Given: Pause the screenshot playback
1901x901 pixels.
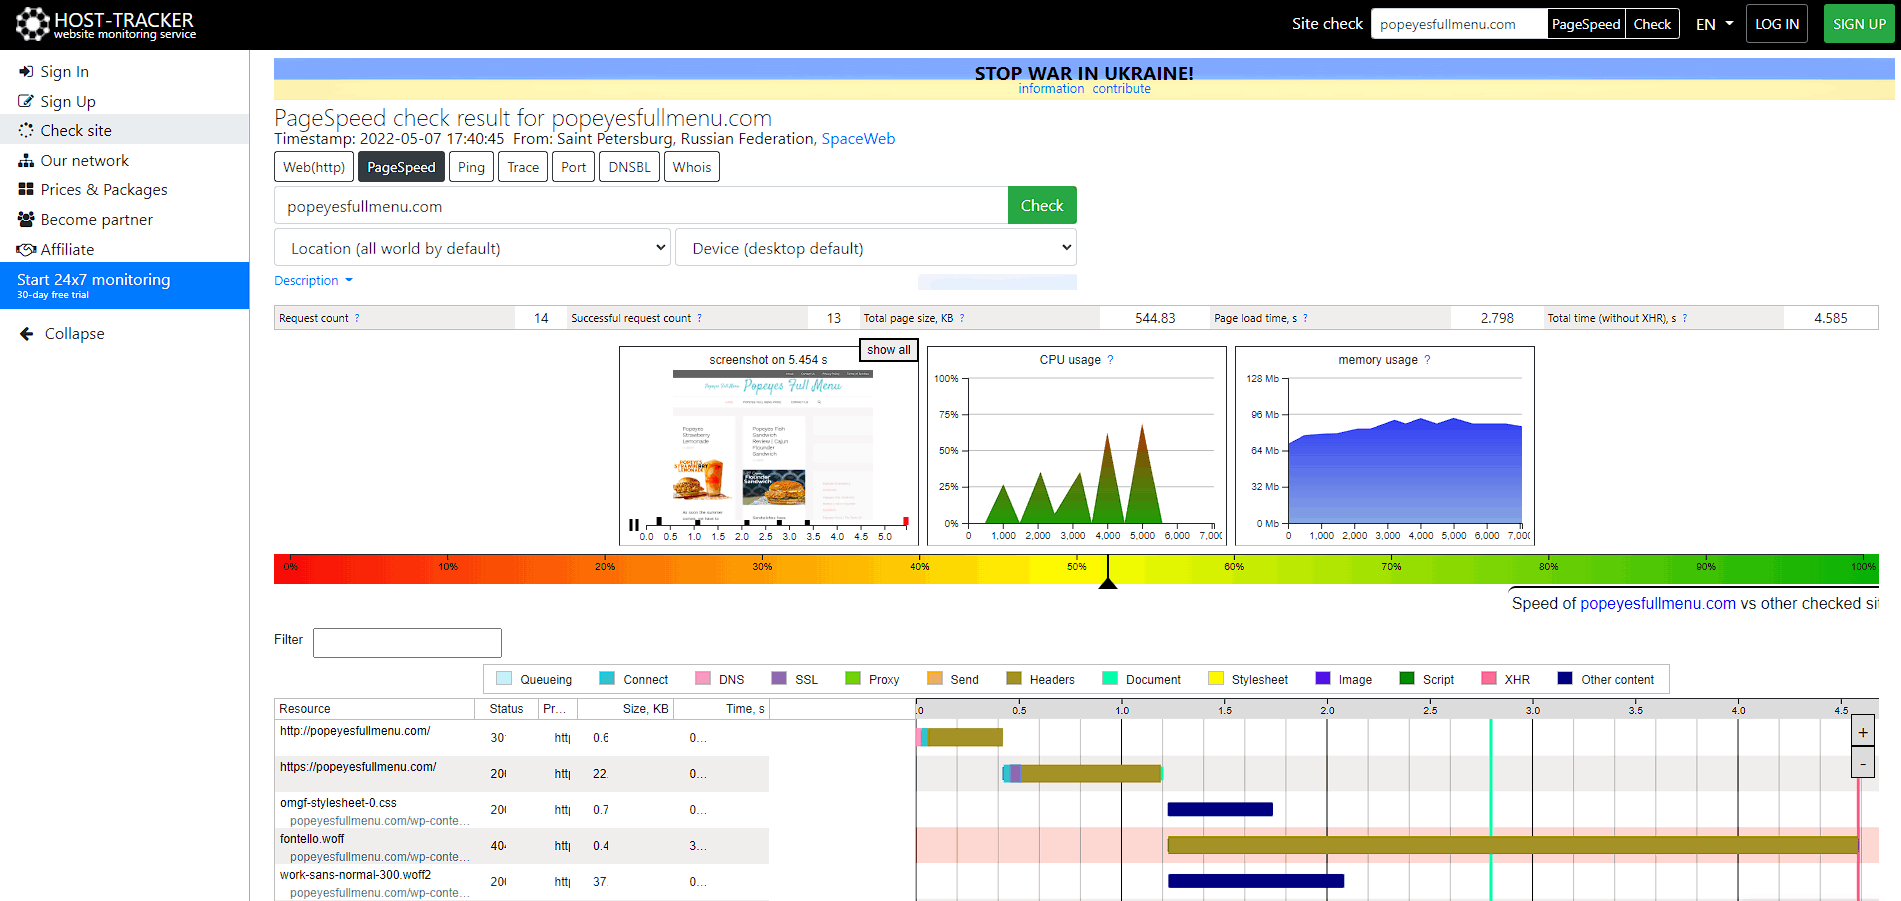Looking at the screenshot, I should coord(634,525).
